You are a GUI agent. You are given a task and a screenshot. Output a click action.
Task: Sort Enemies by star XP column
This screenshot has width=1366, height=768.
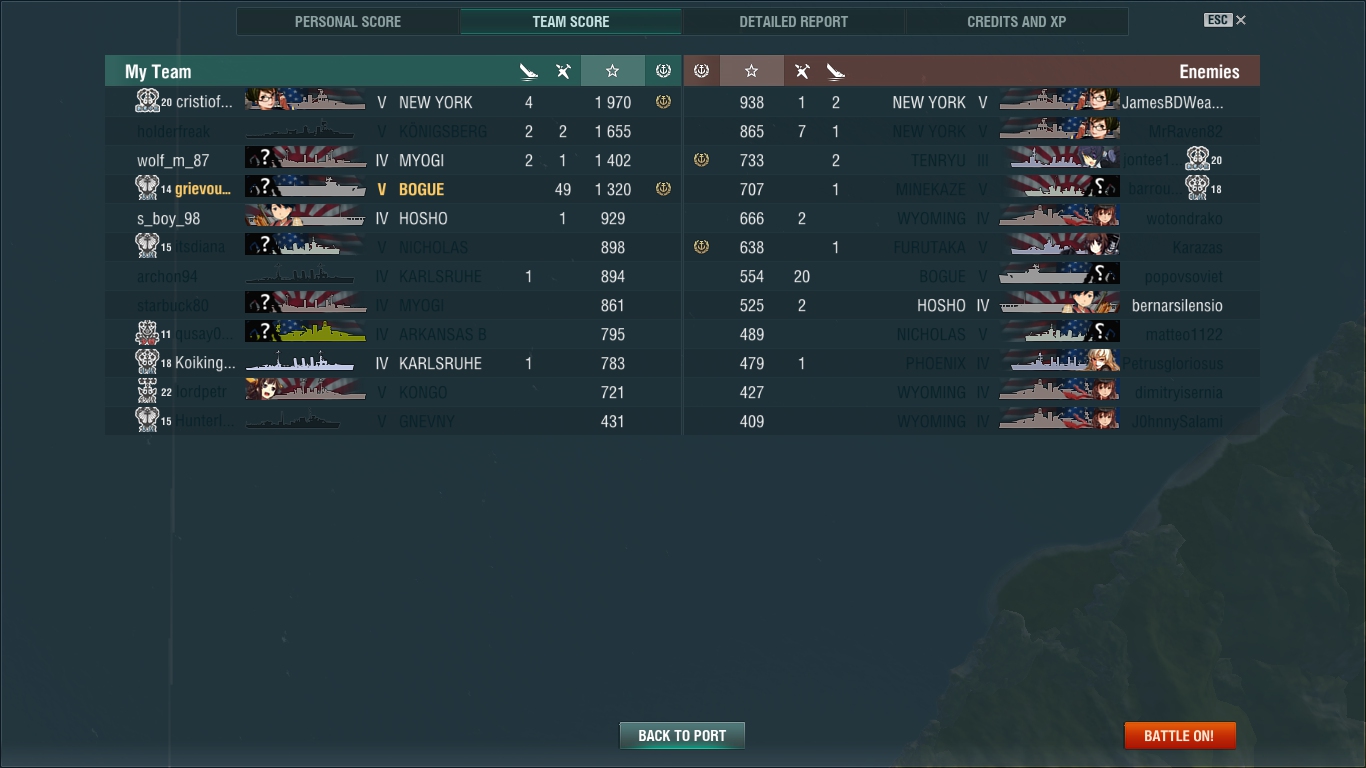pos(751,71)
